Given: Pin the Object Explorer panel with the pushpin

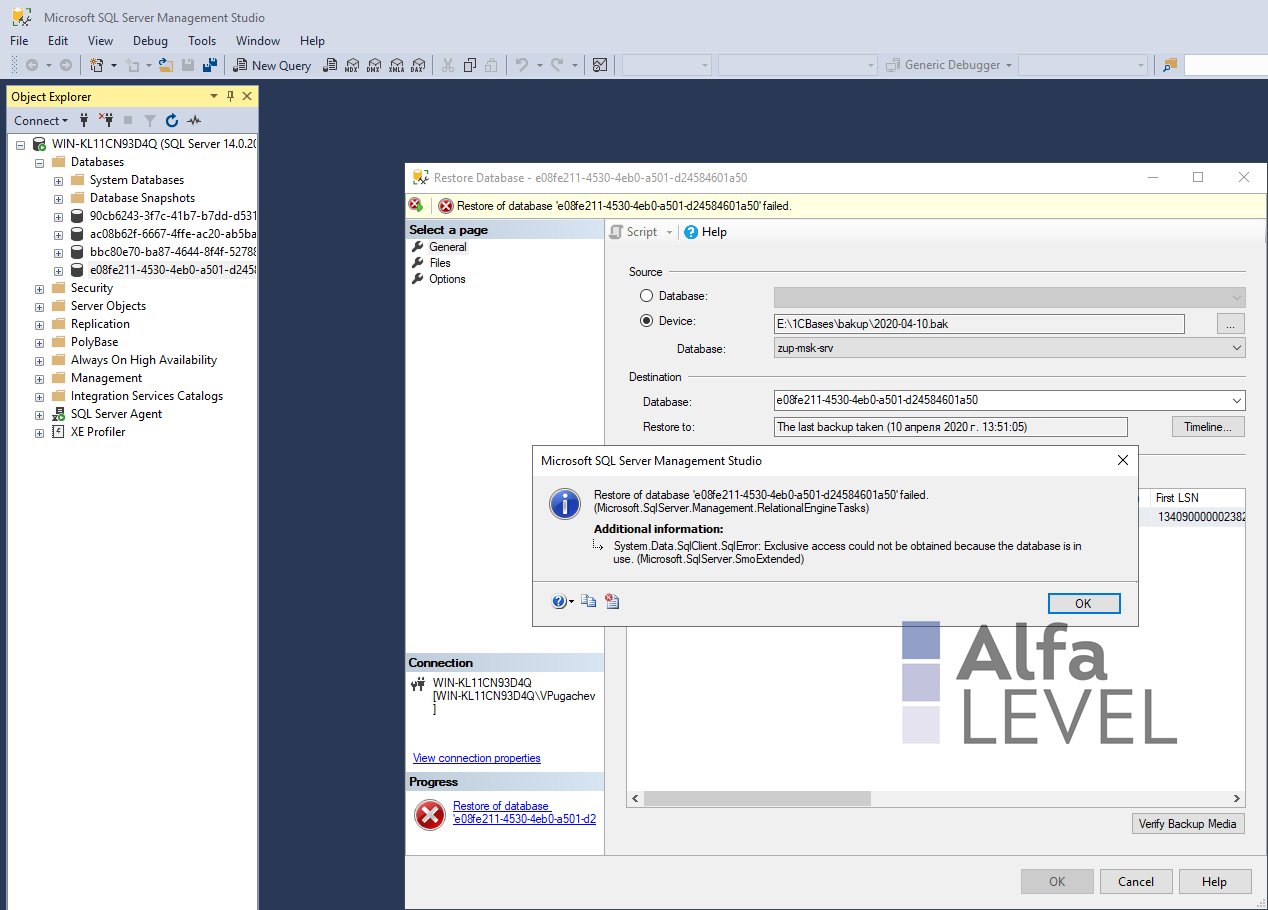Looking at the screenshot, I should point(230,96).
